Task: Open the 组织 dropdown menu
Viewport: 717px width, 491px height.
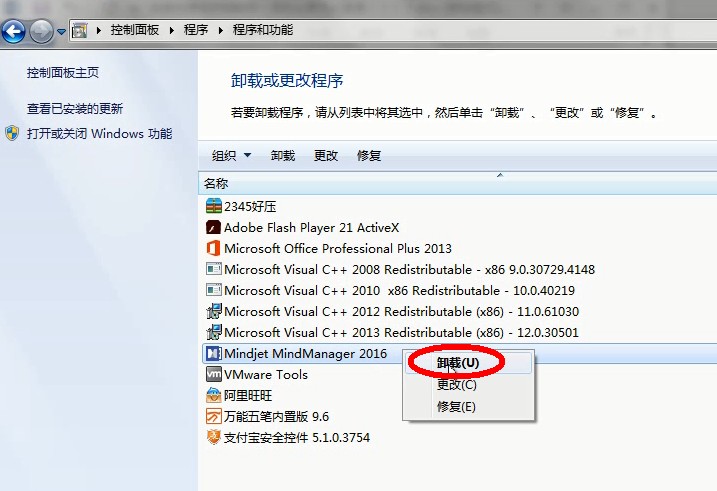Action: pyautogui.click(x=231, y=156)
